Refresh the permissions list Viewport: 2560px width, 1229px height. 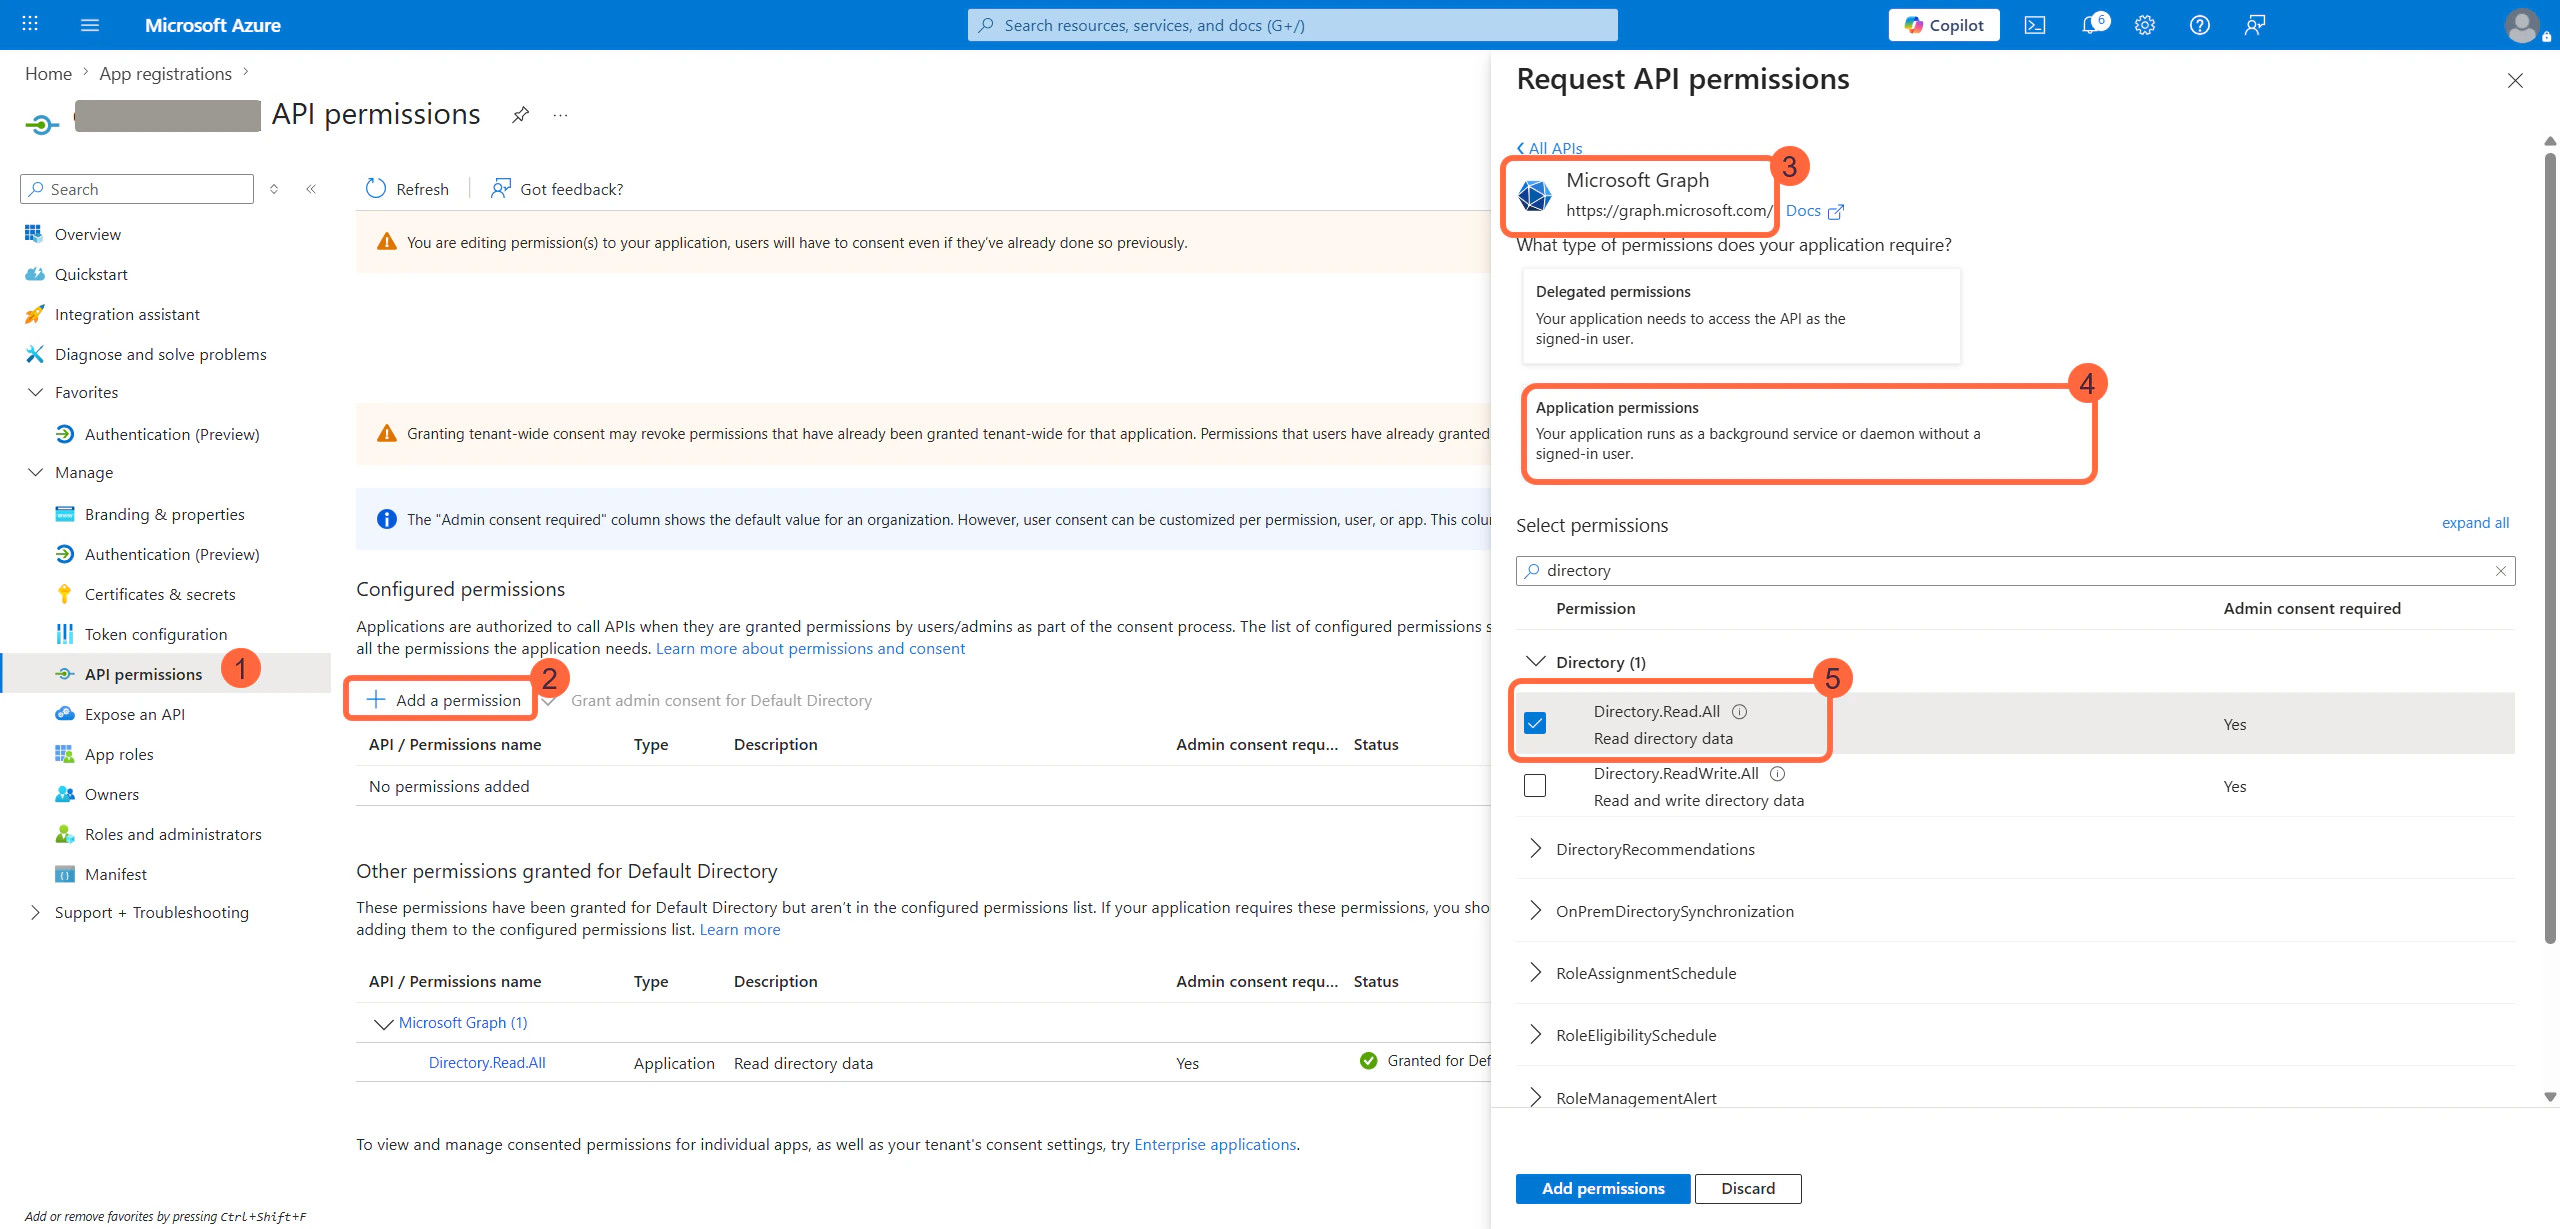click(x=407, y=189)
